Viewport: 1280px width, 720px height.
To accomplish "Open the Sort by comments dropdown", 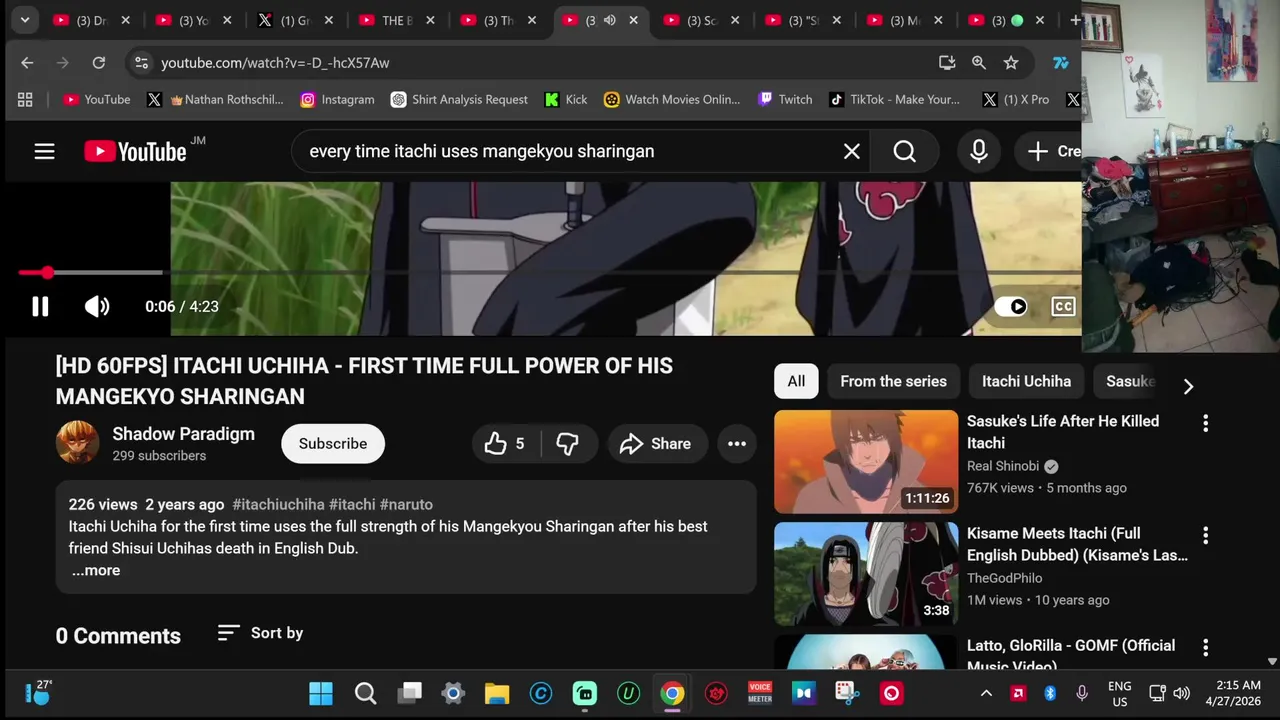I will [260, 633].
